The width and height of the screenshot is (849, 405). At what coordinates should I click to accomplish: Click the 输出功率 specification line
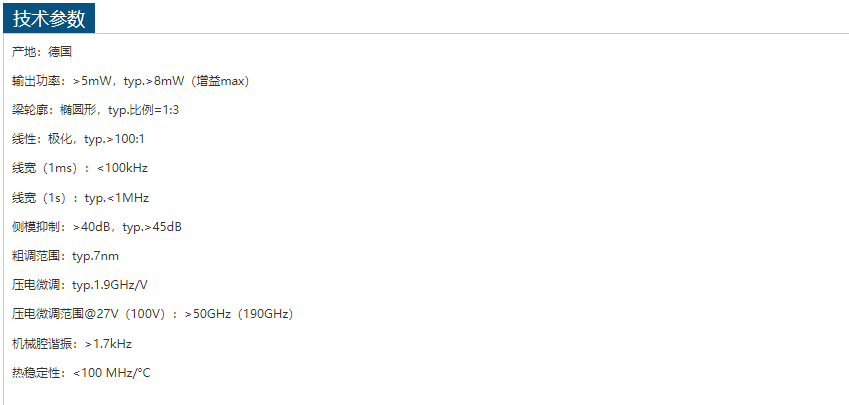tap(130, 81)
